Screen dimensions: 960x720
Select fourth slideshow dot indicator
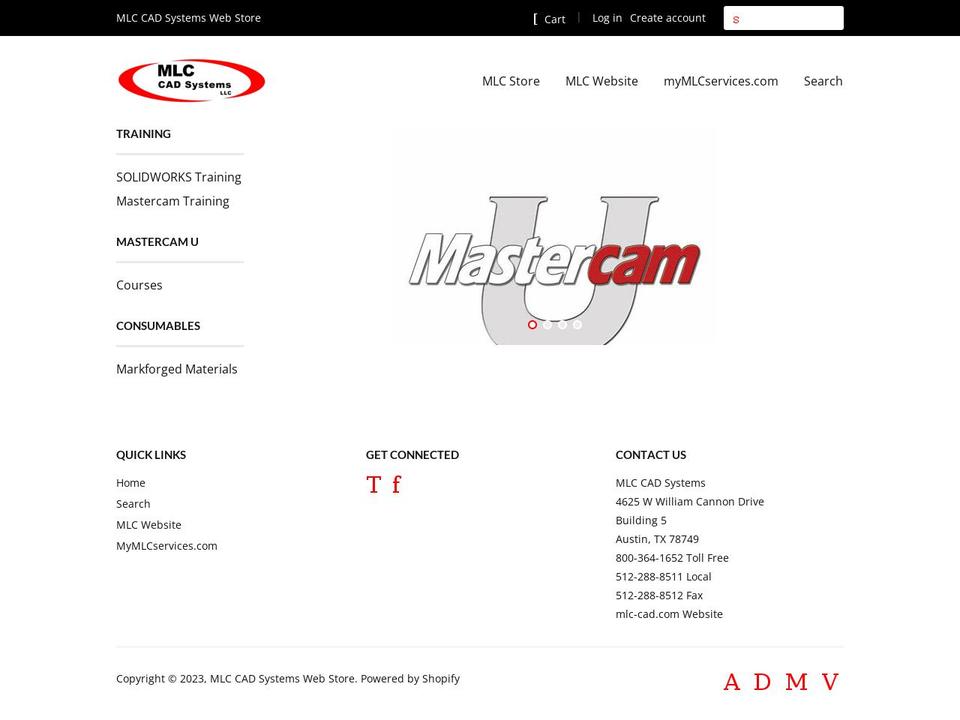(577, 324)
